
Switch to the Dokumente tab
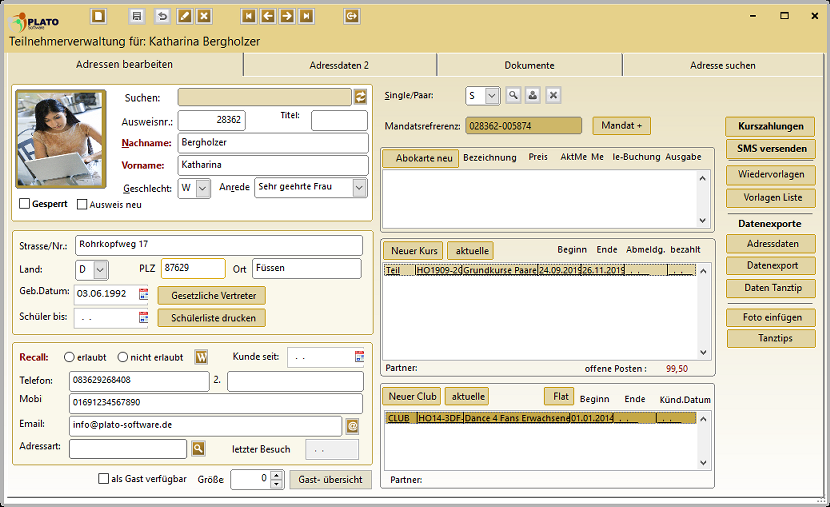pyautogui.click(x=529, y=65)
